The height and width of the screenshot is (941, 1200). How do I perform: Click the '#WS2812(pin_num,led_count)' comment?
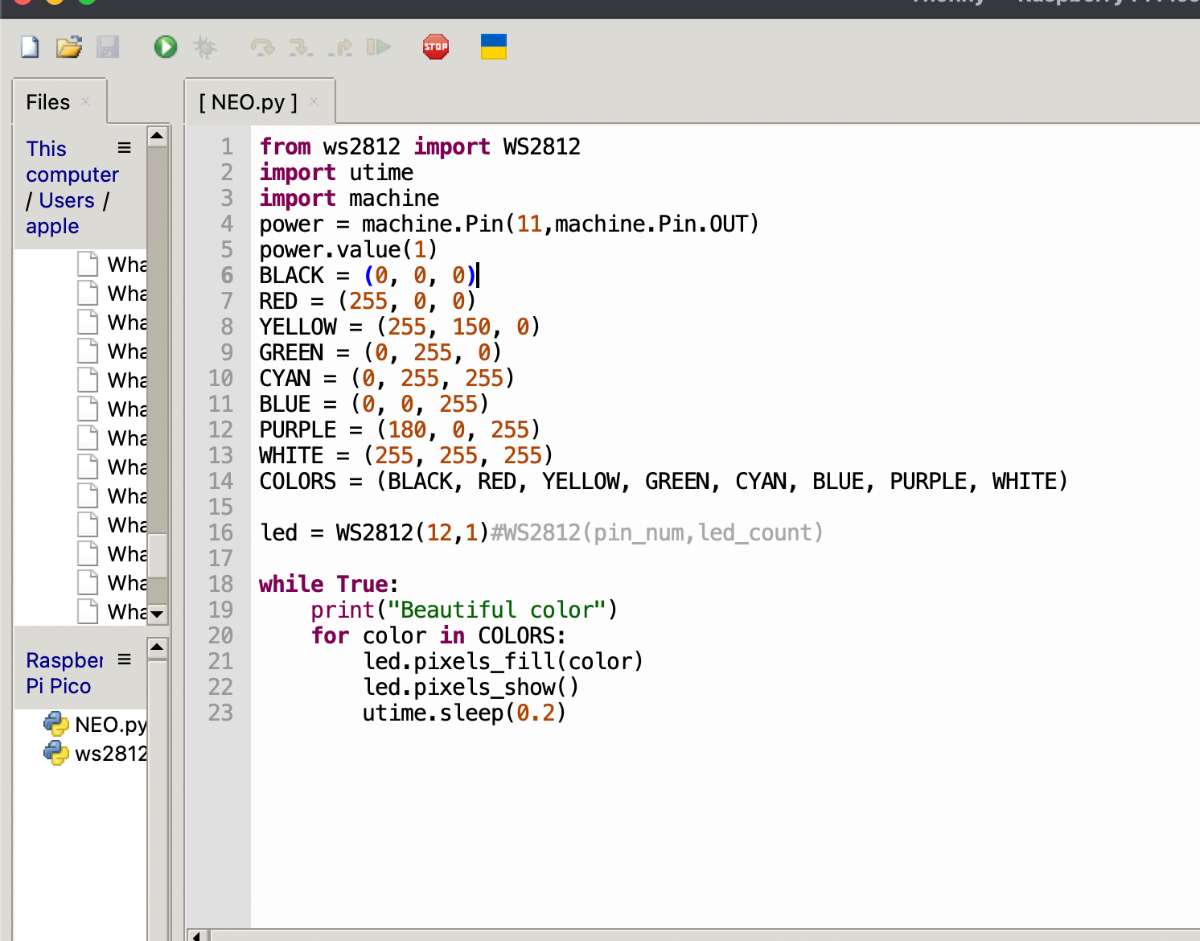click(657, 533)
